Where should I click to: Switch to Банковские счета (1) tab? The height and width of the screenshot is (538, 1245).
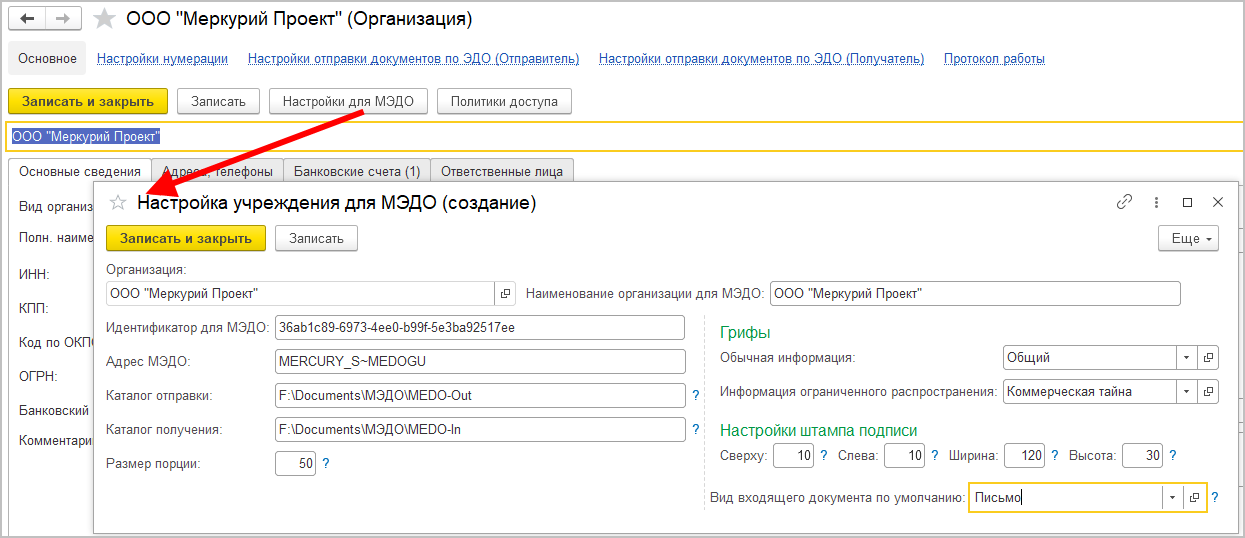click(356, 171)
